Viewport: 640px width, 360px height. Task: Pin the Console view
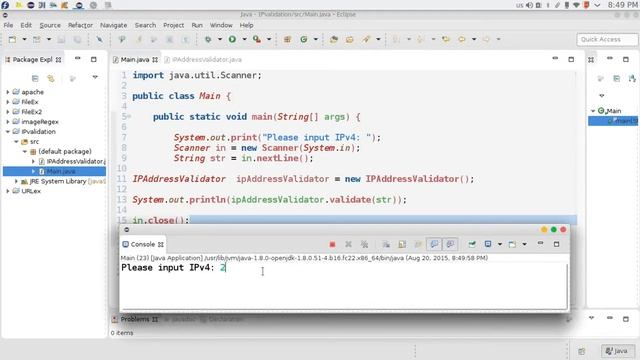(472, 244)
